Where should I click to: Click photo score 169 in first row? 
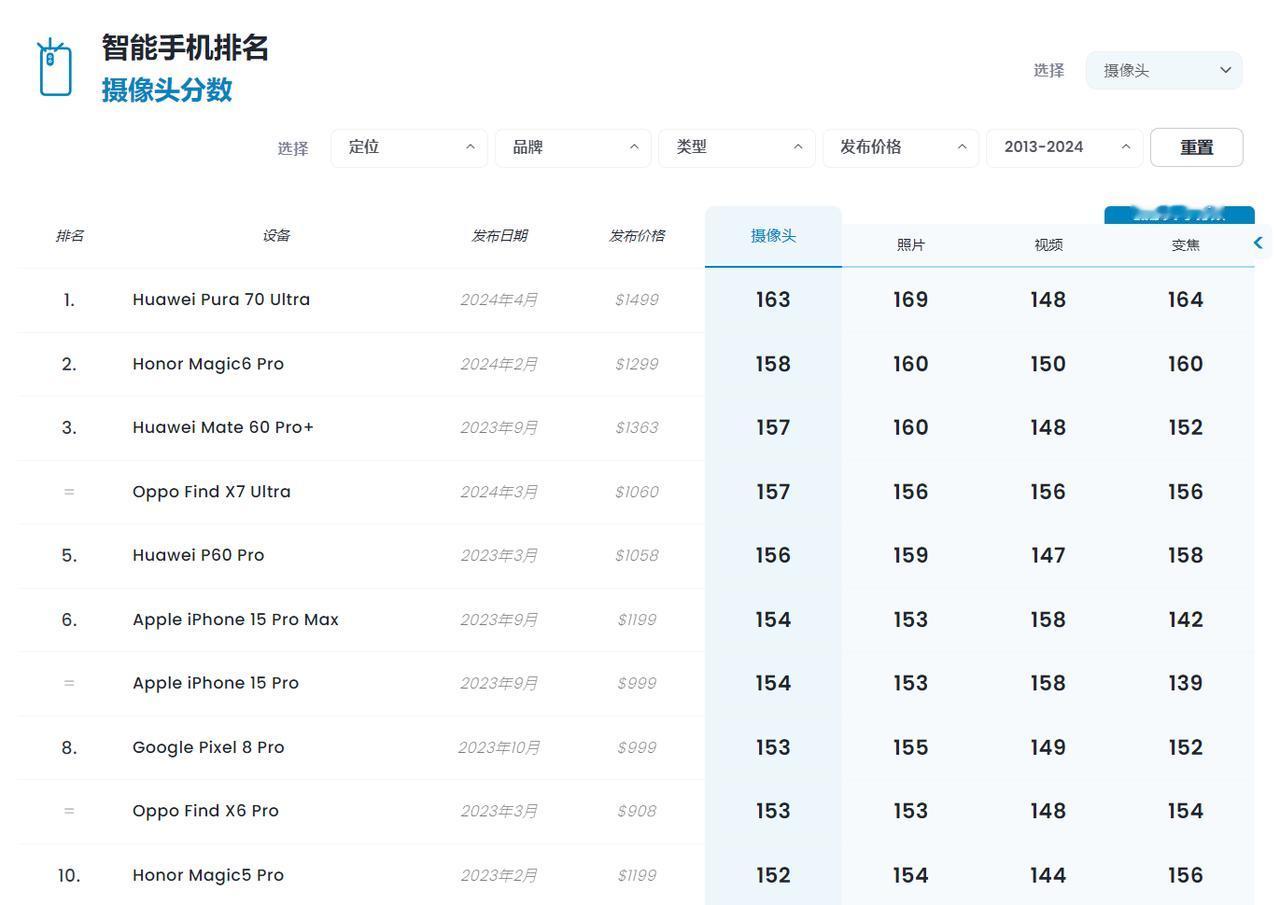[911, 300]
